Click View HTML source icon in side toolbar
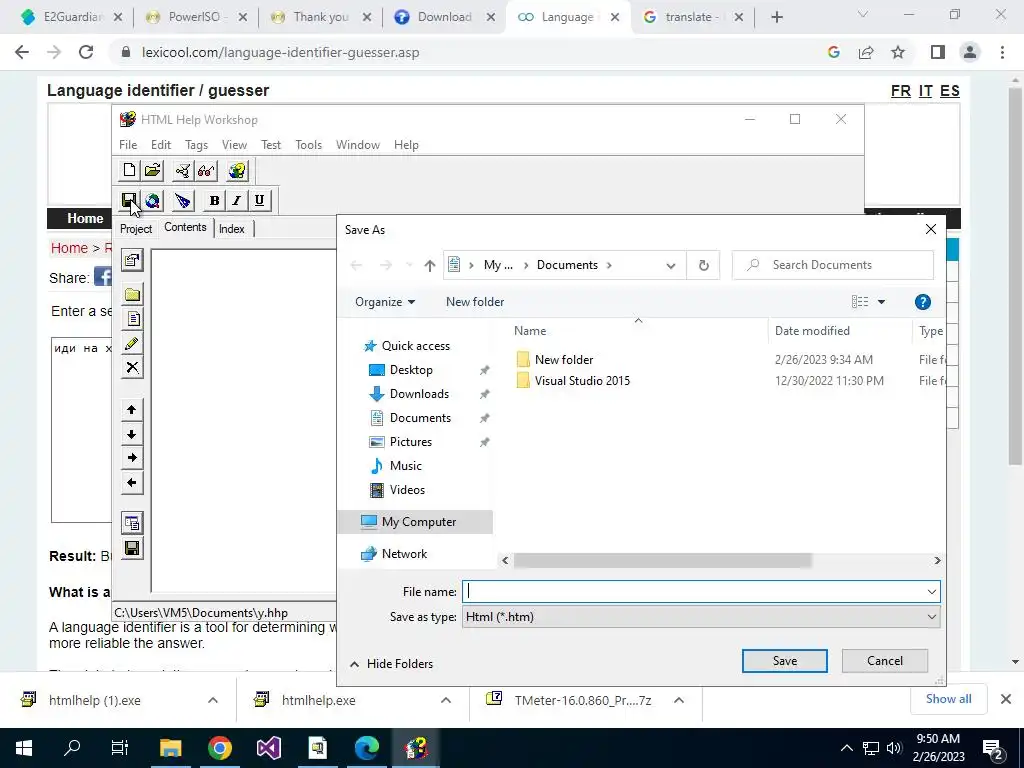The image size is (1024, 768). click(132, 523)
